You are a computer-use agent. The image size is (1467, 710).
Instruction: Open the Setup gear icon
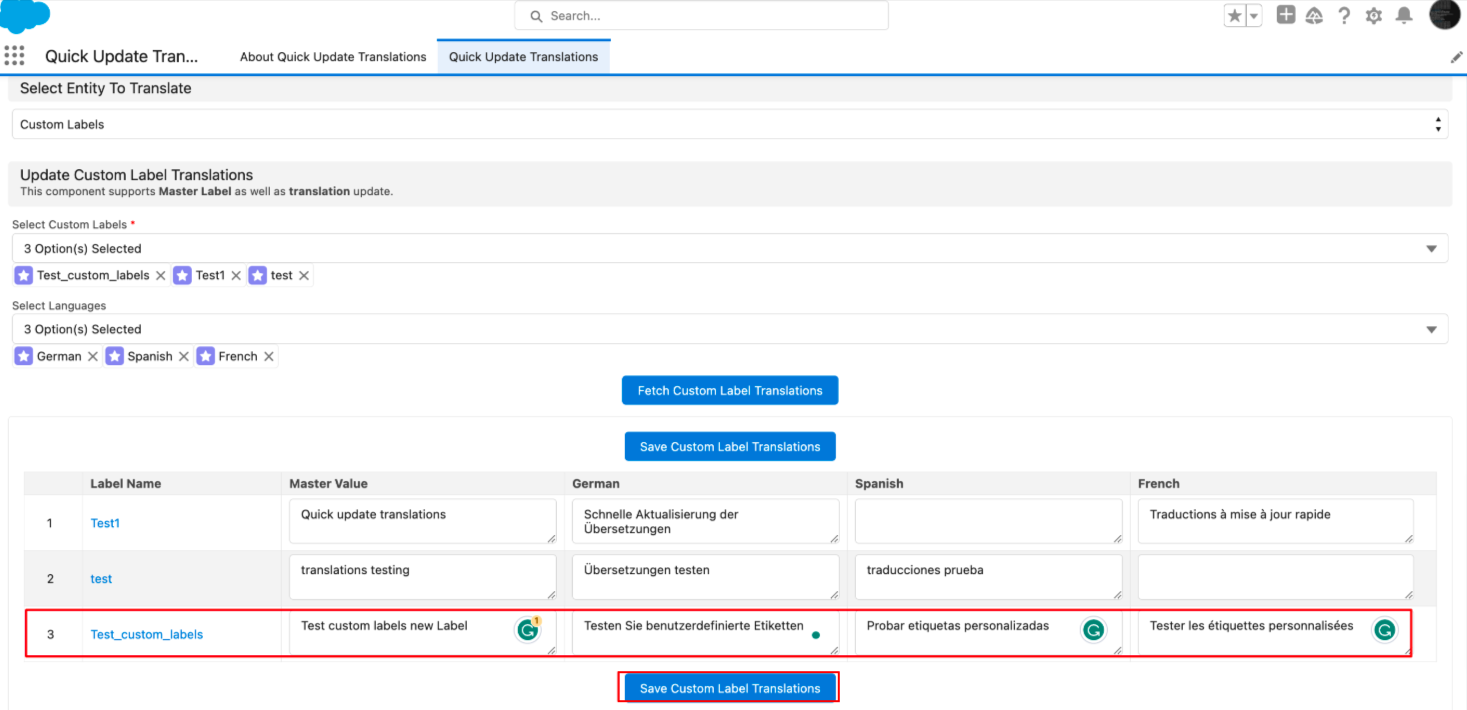click(1374, 16)
